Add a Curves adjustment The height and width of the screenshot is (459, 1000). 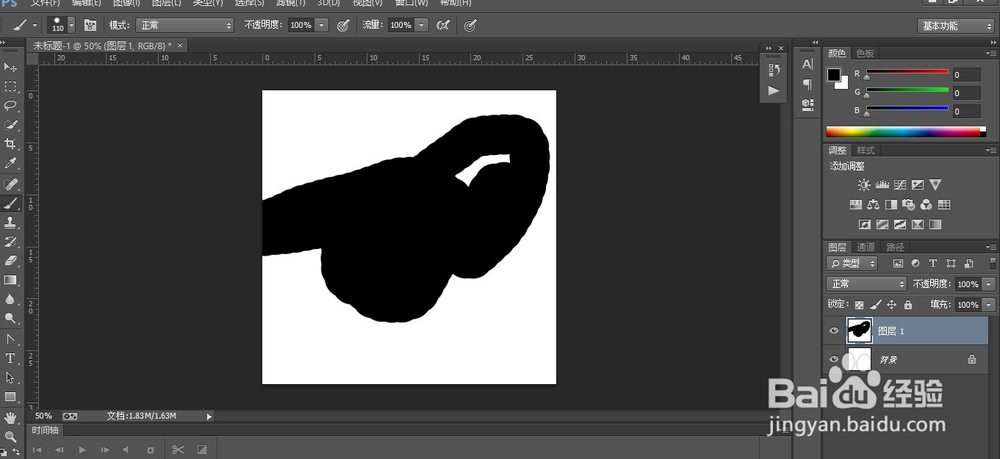900,185
